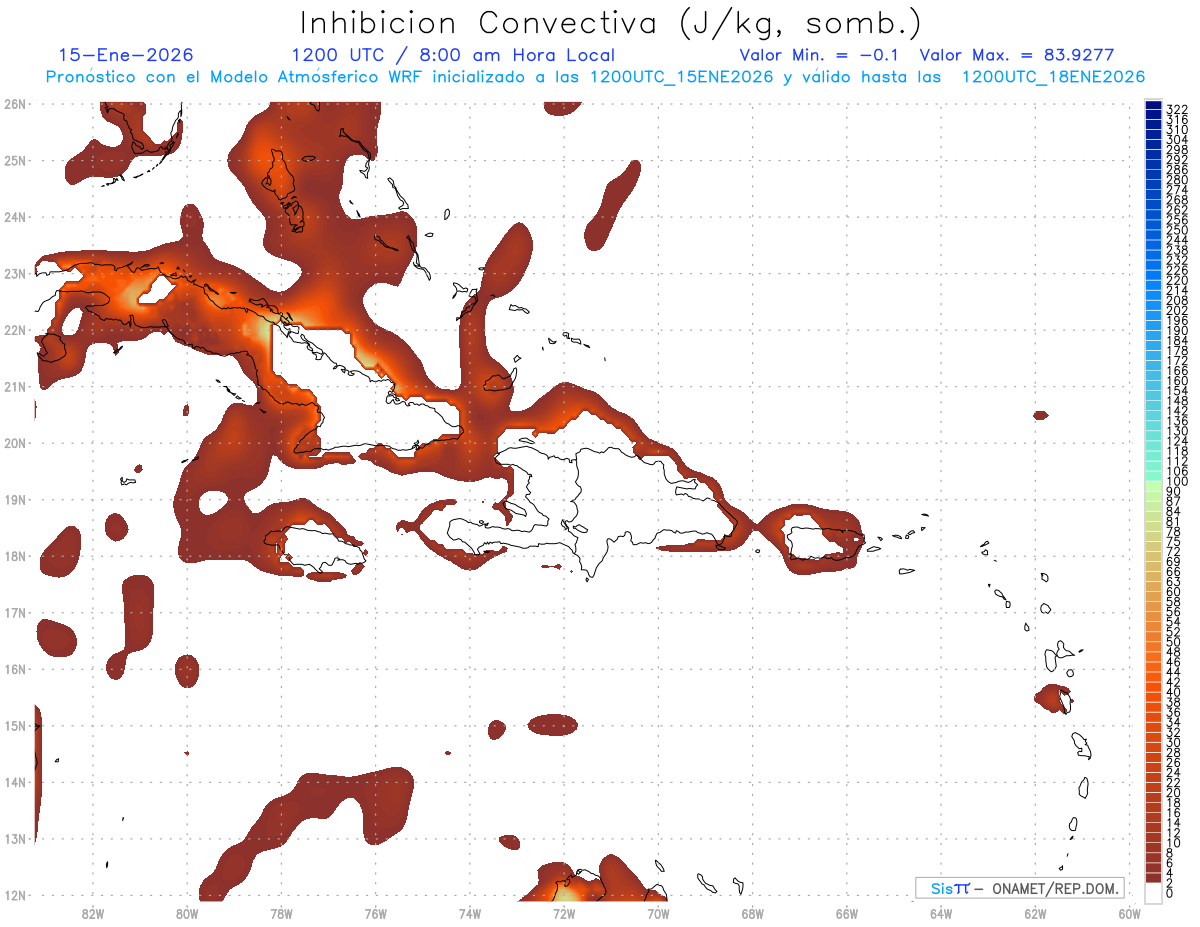
Task: Click the colorbar value label 0
Action: click(x=1170, y=893)
